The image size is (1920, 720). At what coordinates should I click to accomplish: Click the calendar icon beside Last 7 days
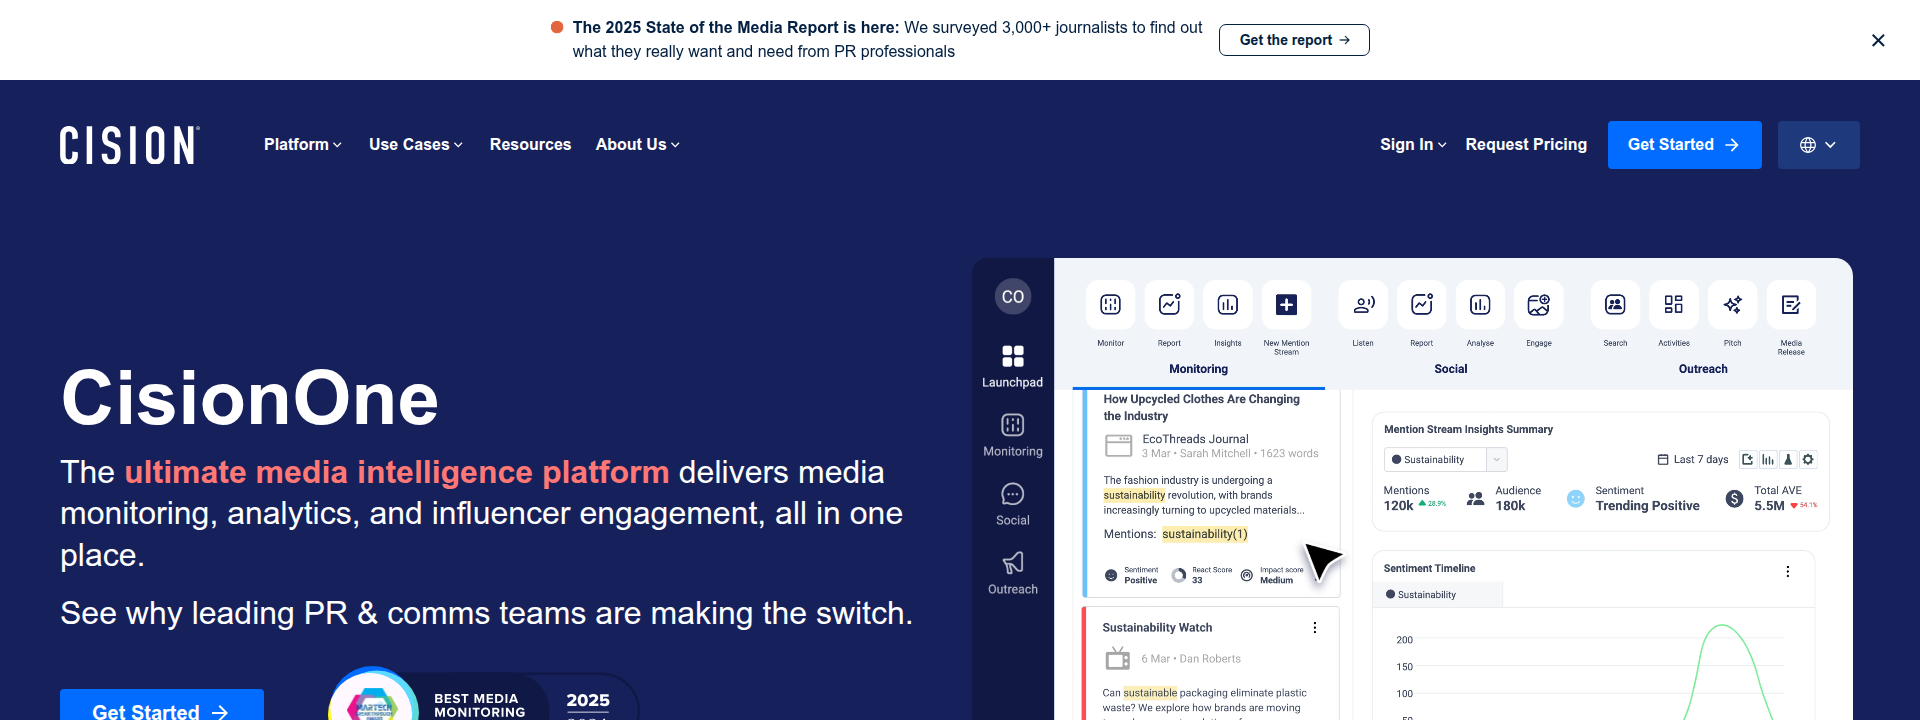tap(1663, 460)
